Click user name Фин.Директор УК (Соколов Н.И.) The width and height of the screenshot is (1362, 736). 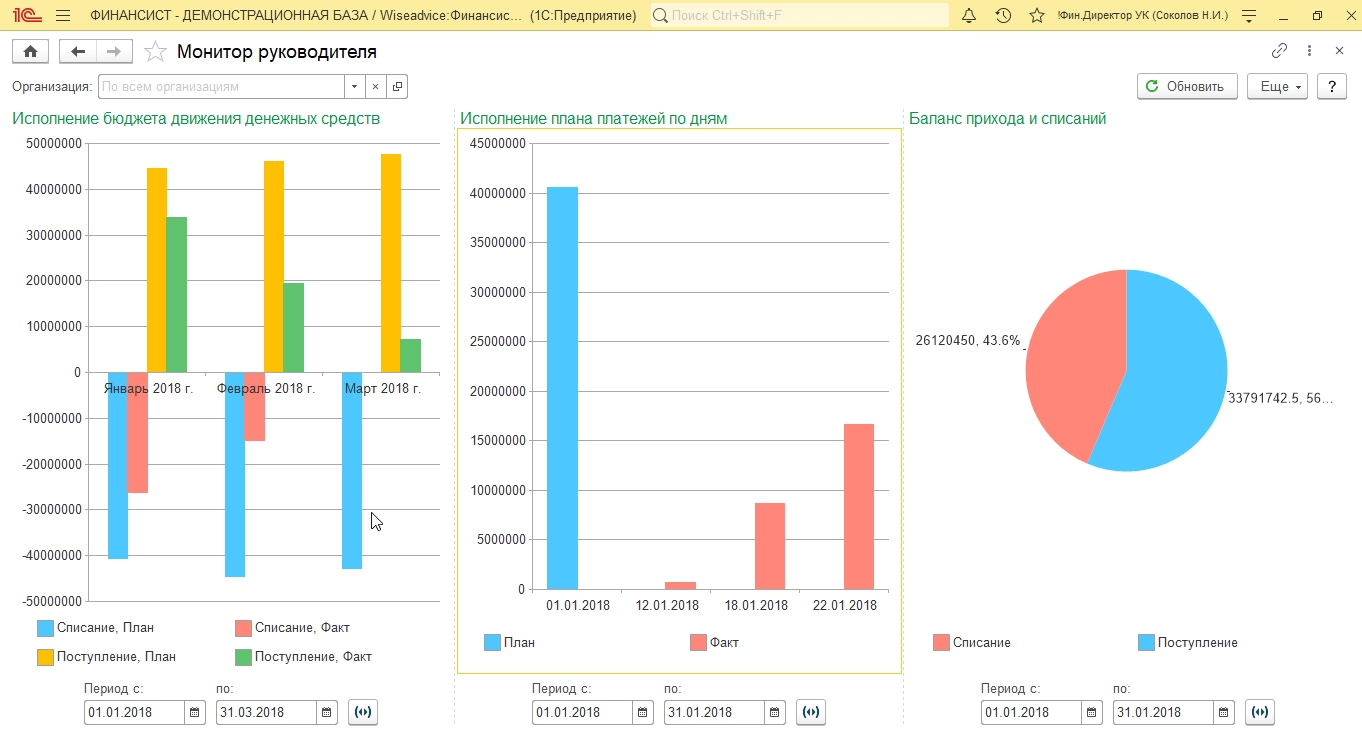(x=1142, y=16)
